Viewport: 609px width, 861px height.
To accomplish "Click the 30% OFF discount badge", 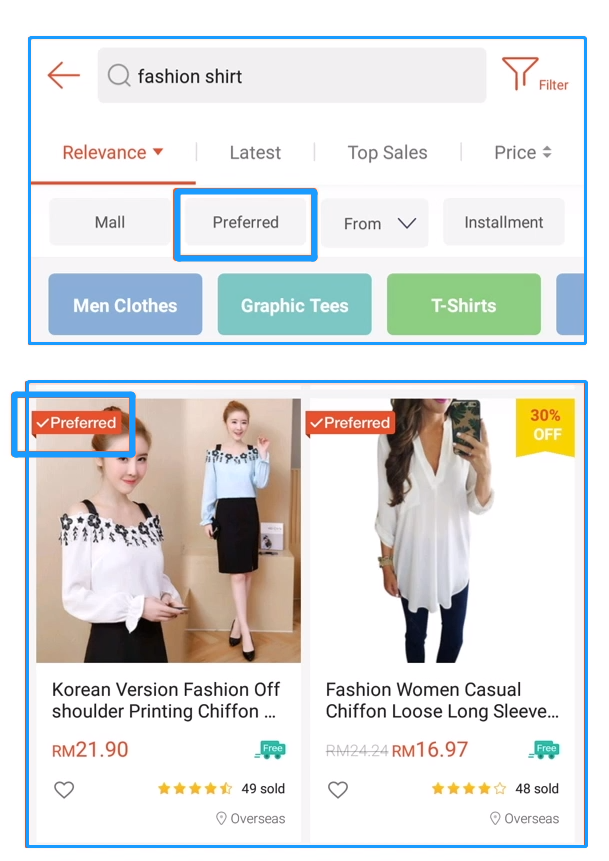I will (545, 427).
